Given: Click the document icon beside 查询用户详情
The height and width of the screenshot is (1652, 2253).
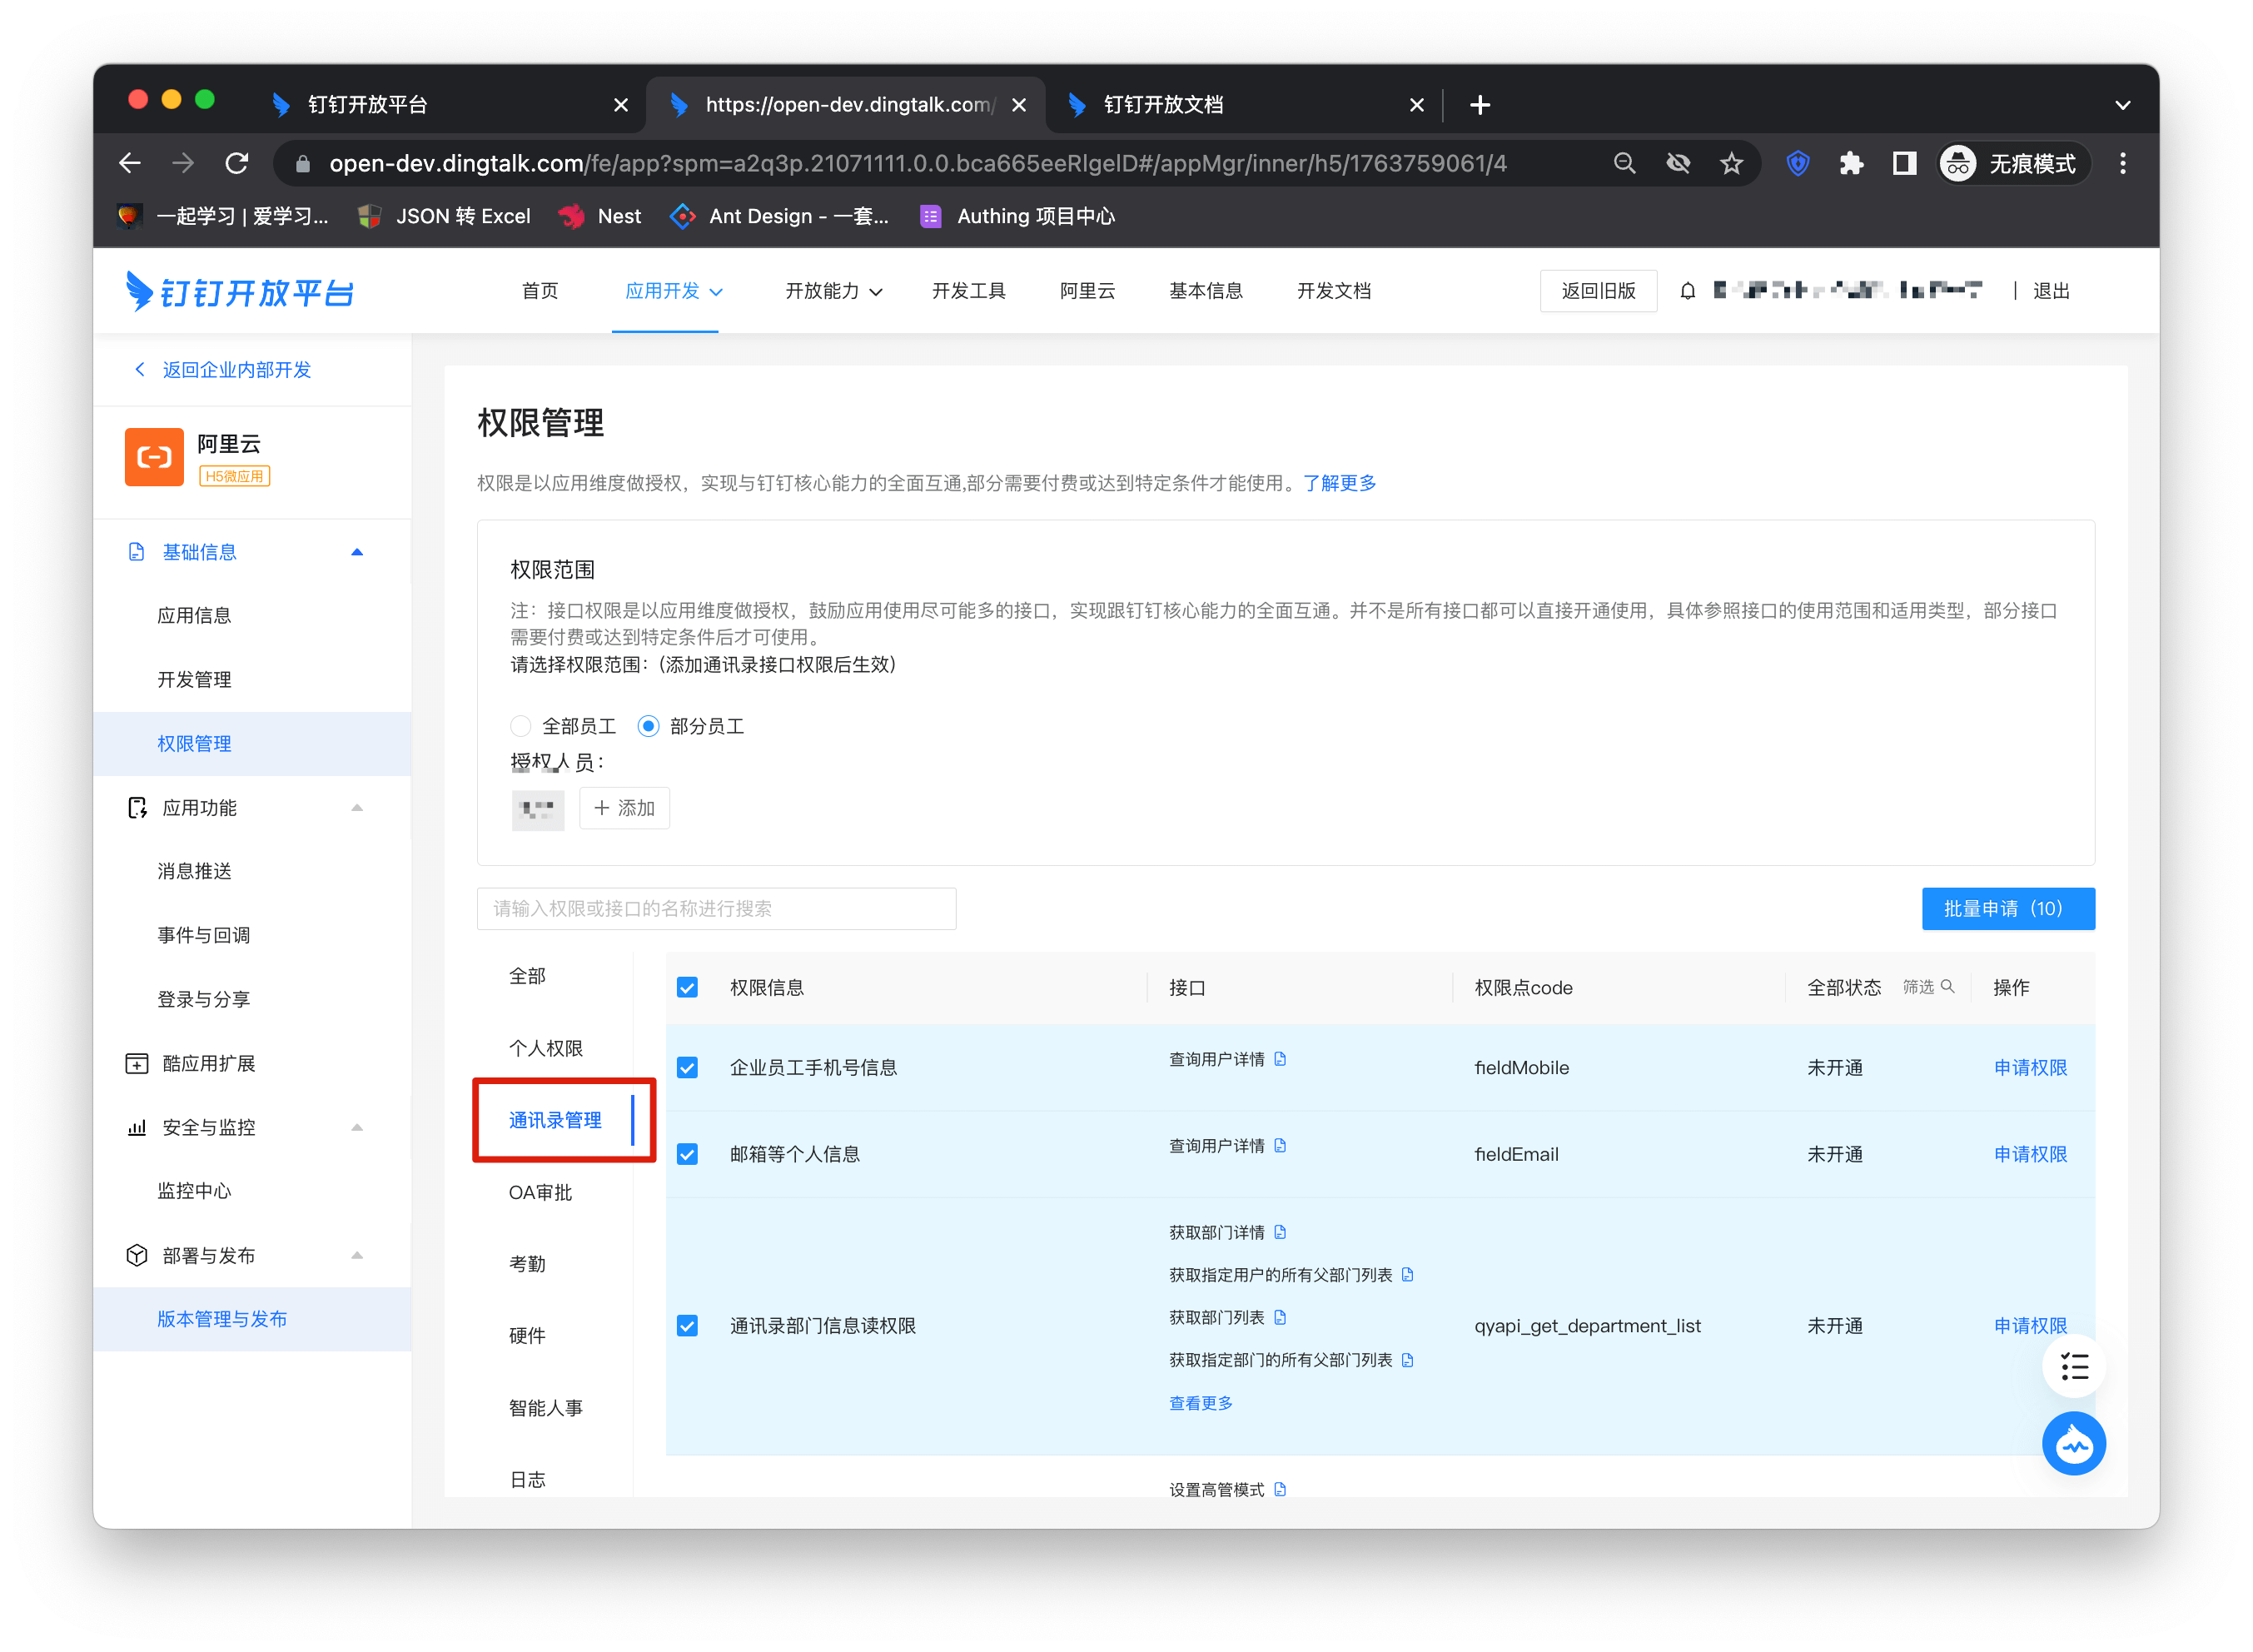Looking at the screenshot, I should [1283, 1059].
